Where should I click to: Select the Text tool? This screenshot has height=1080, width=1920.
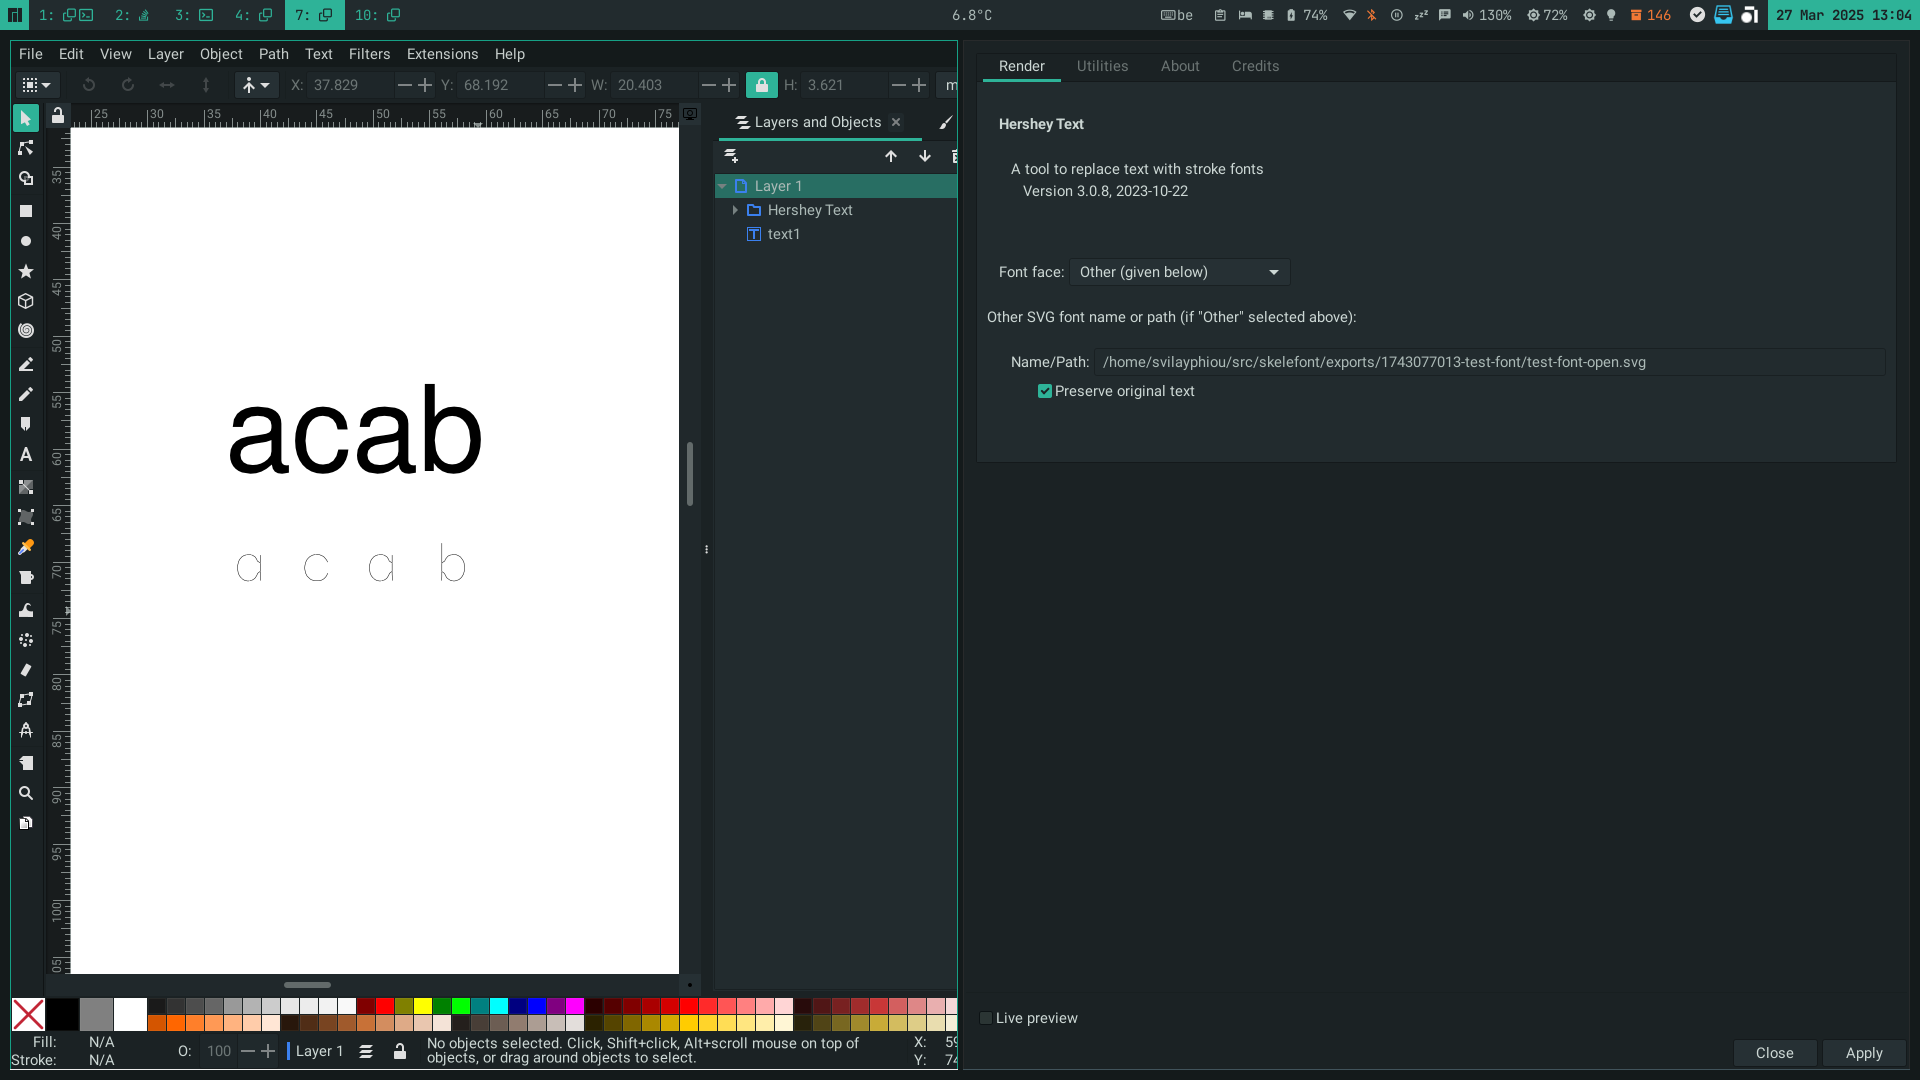click(26, 454)
